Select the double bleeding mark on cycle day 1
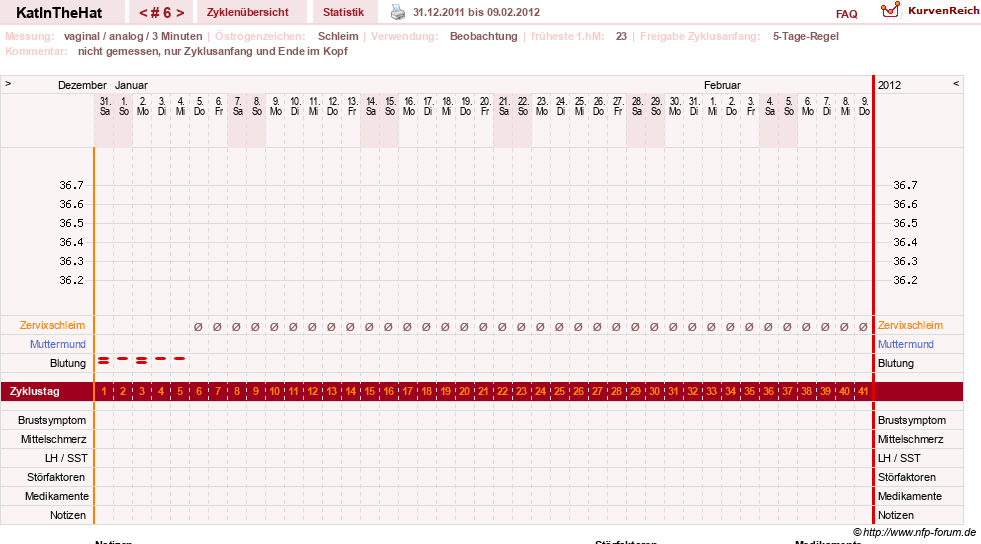Viewport: 981px width, 544px height. [104, 360]
